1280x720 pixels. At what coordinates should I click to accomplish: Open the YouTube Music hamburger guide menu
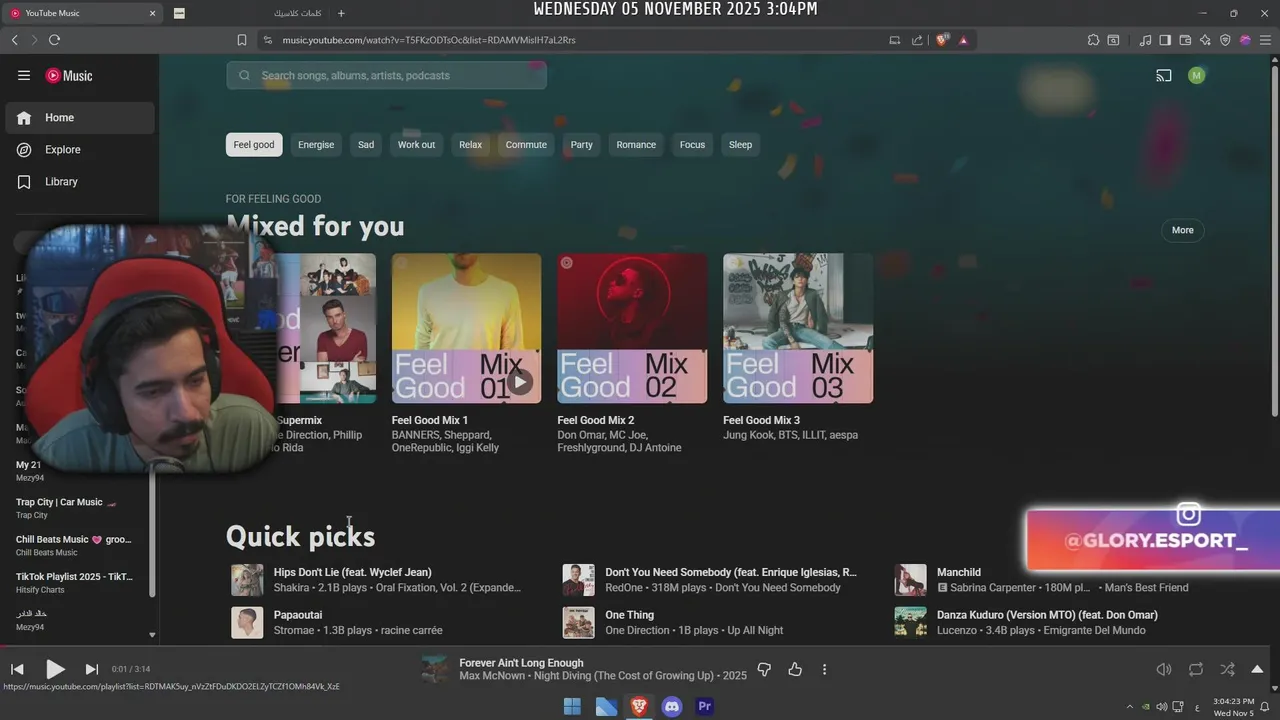coord(24,75)
